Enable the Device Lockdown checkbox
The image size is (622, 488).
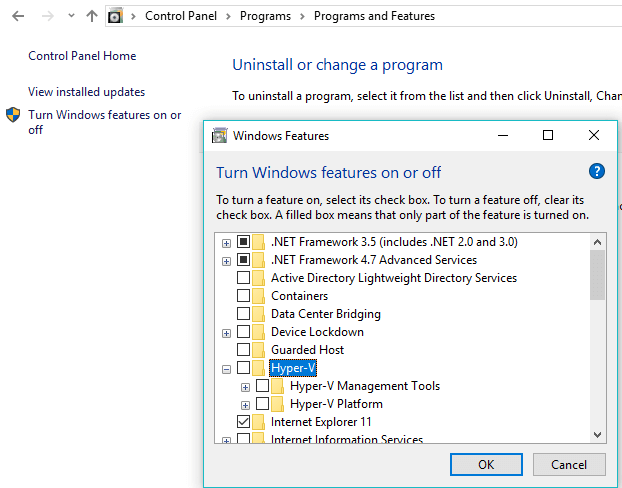[x=243, y=331]
